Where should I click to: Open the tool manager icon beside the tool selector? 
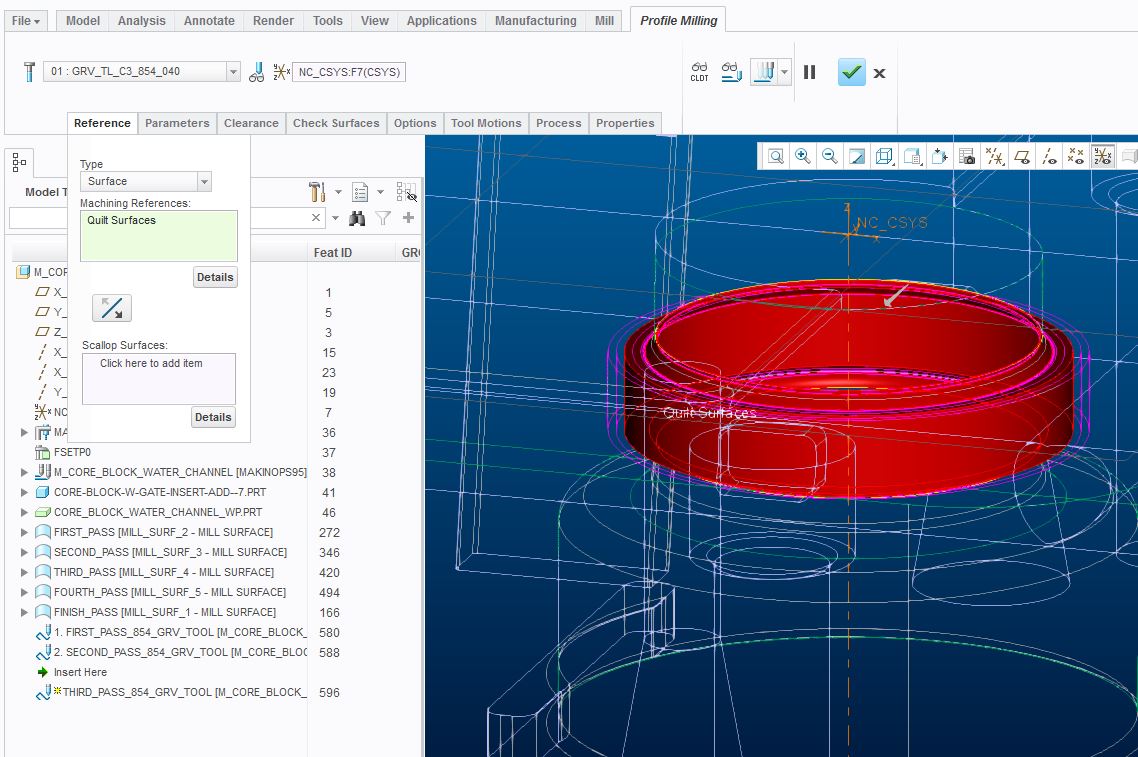point(29,72)
